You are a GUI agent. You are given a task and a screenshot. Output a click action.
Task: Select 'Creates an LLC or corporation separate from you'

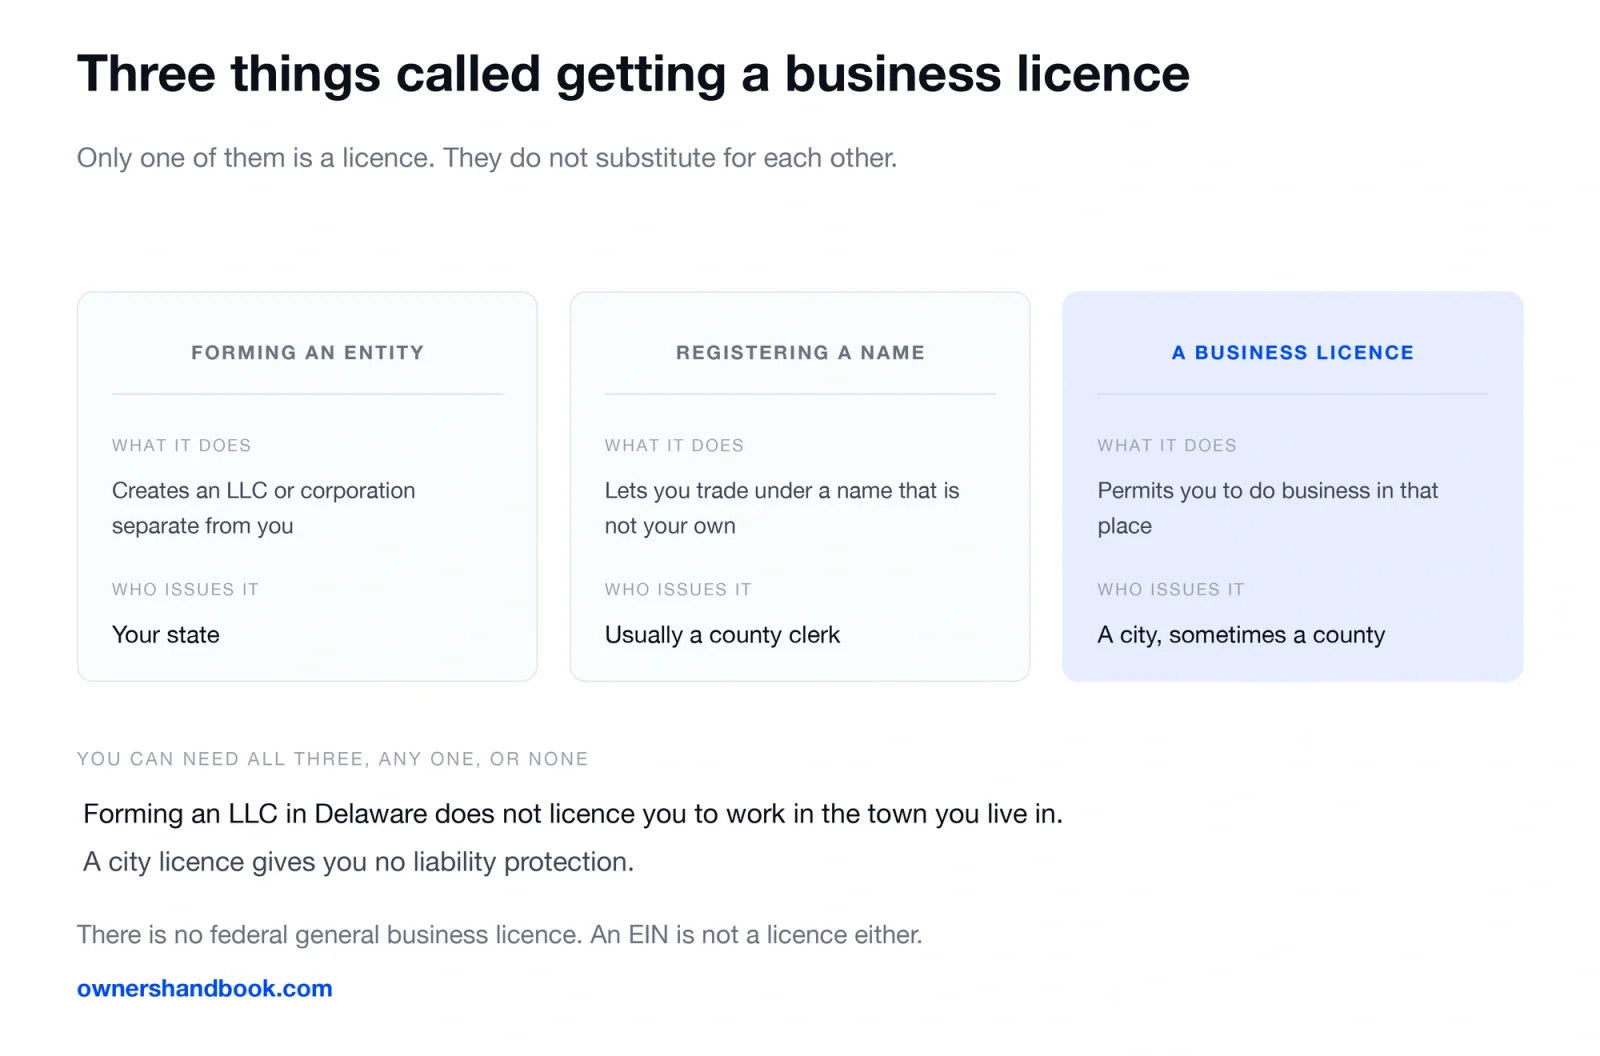[263, 508]
